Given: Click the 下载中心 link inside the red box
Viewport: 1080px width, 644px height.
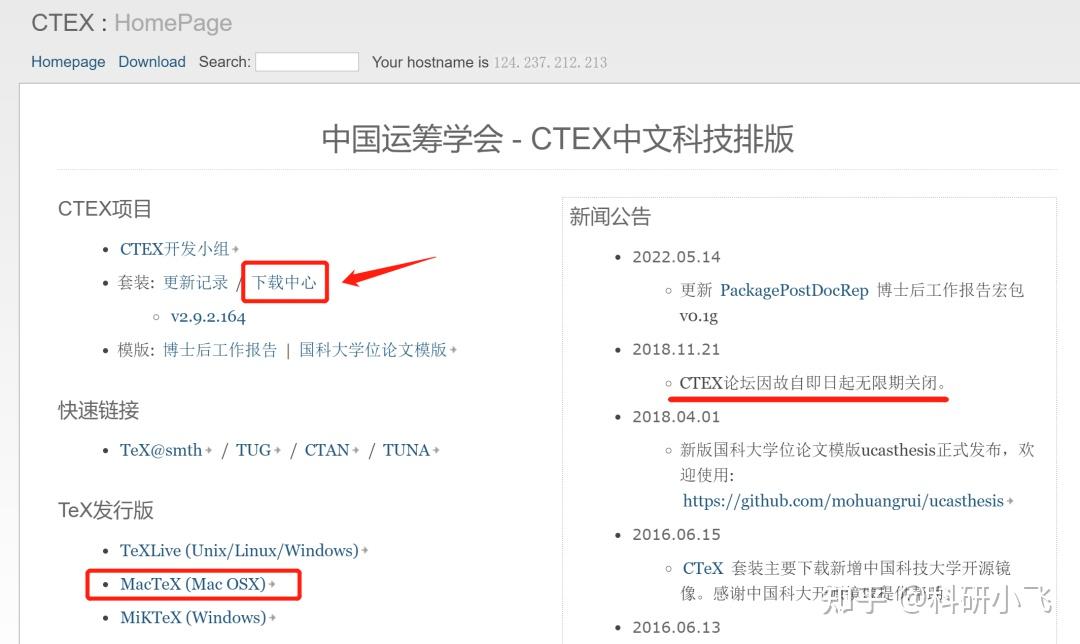Looking at the screenshot, I should coord(283,282).
